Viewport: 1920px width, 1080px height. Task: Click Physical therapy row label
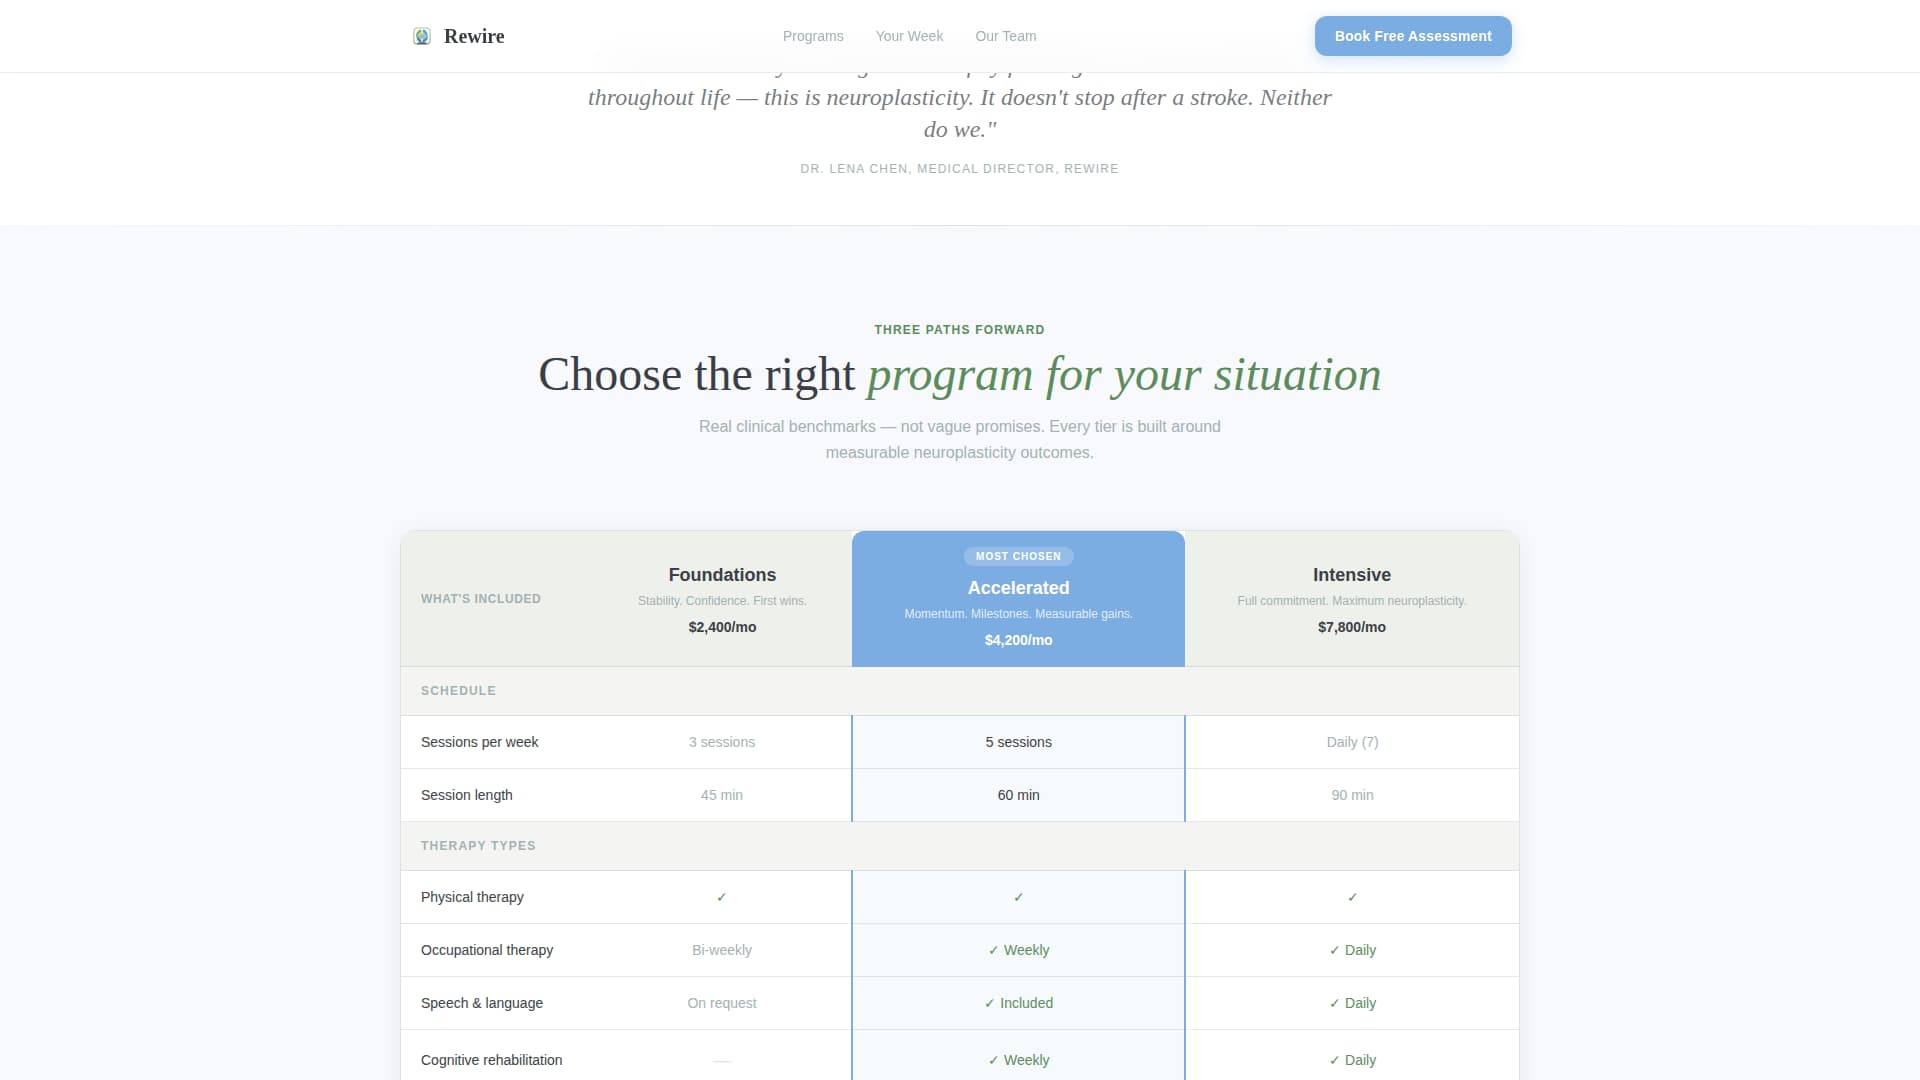pyautogui.click(x=472, y=897)
